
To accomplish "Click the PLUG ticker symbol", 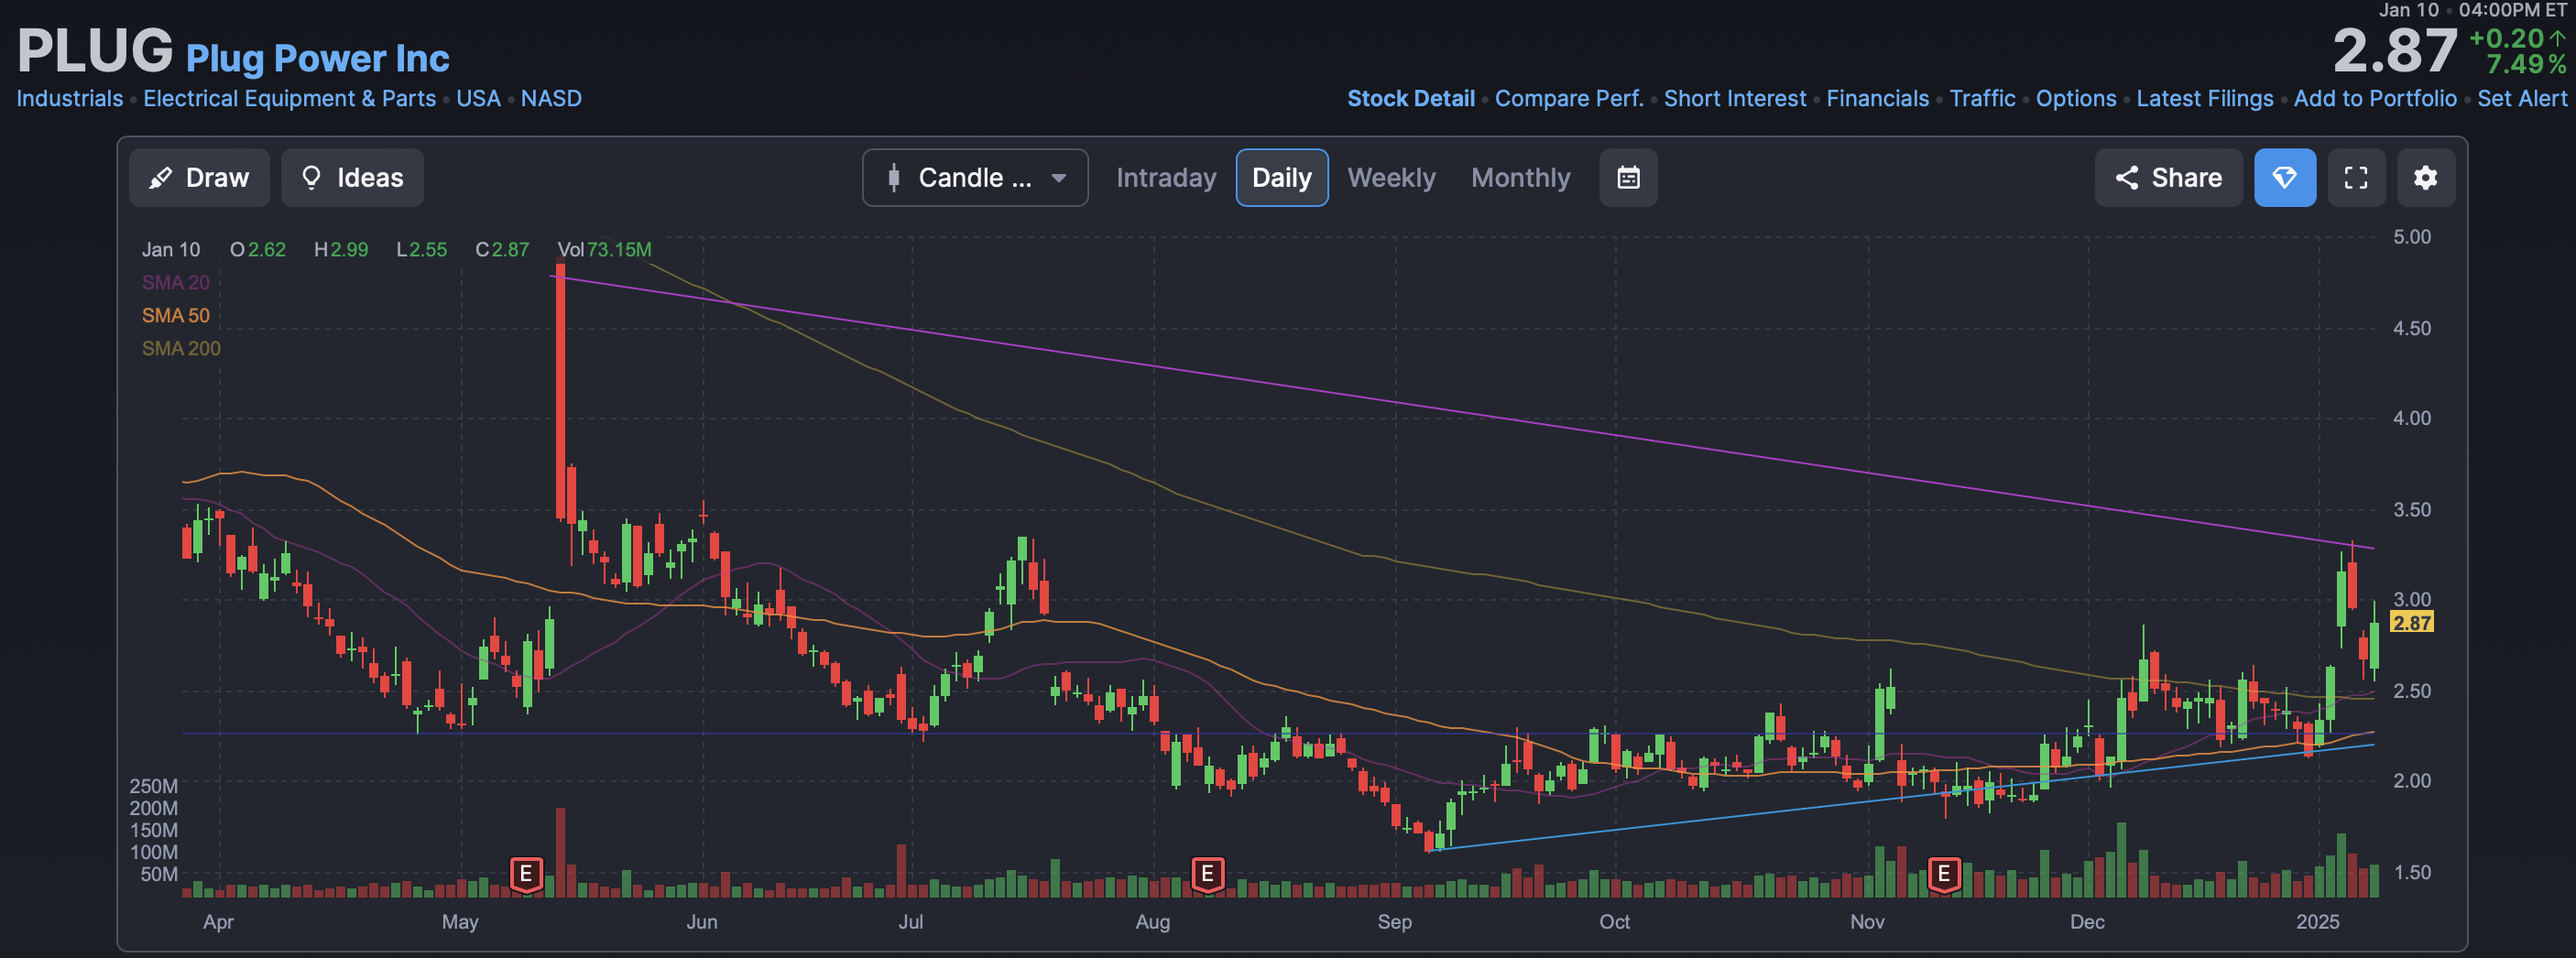I will coord(95,51).
